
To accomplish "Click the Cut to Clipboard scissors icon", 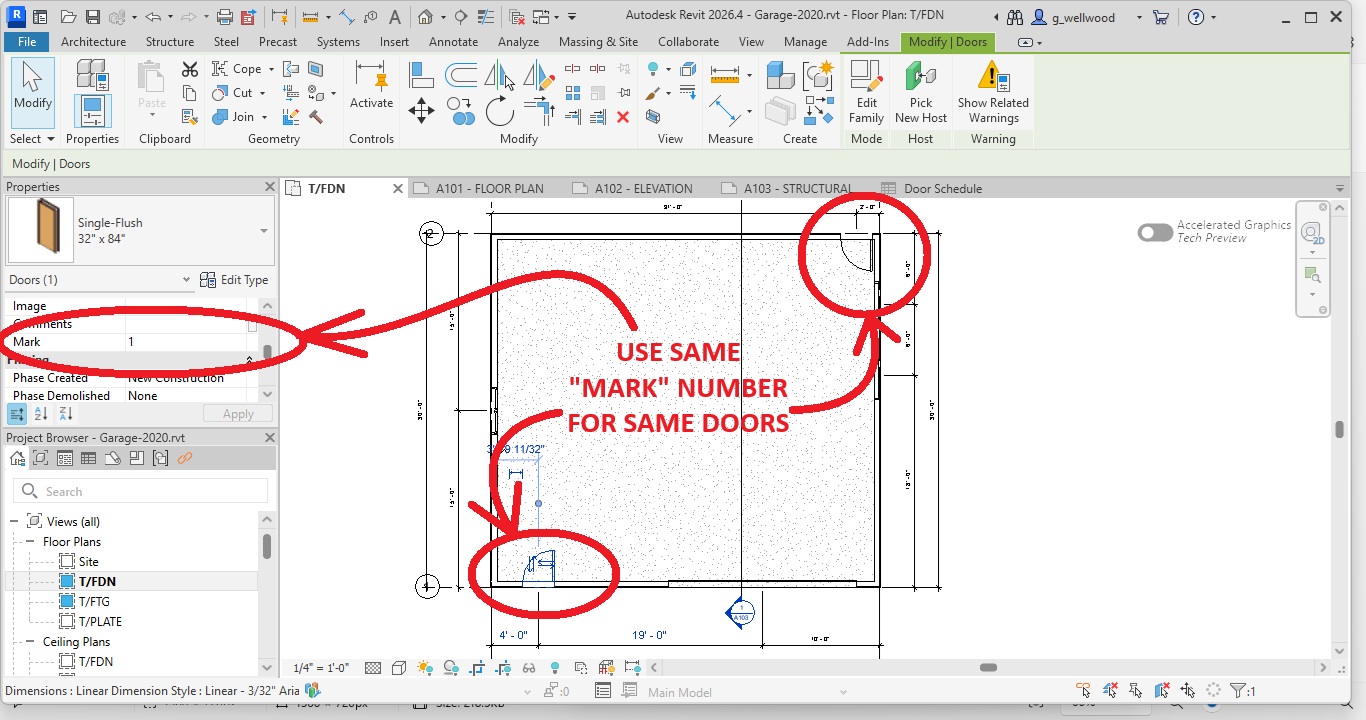I will click(190, 69).
